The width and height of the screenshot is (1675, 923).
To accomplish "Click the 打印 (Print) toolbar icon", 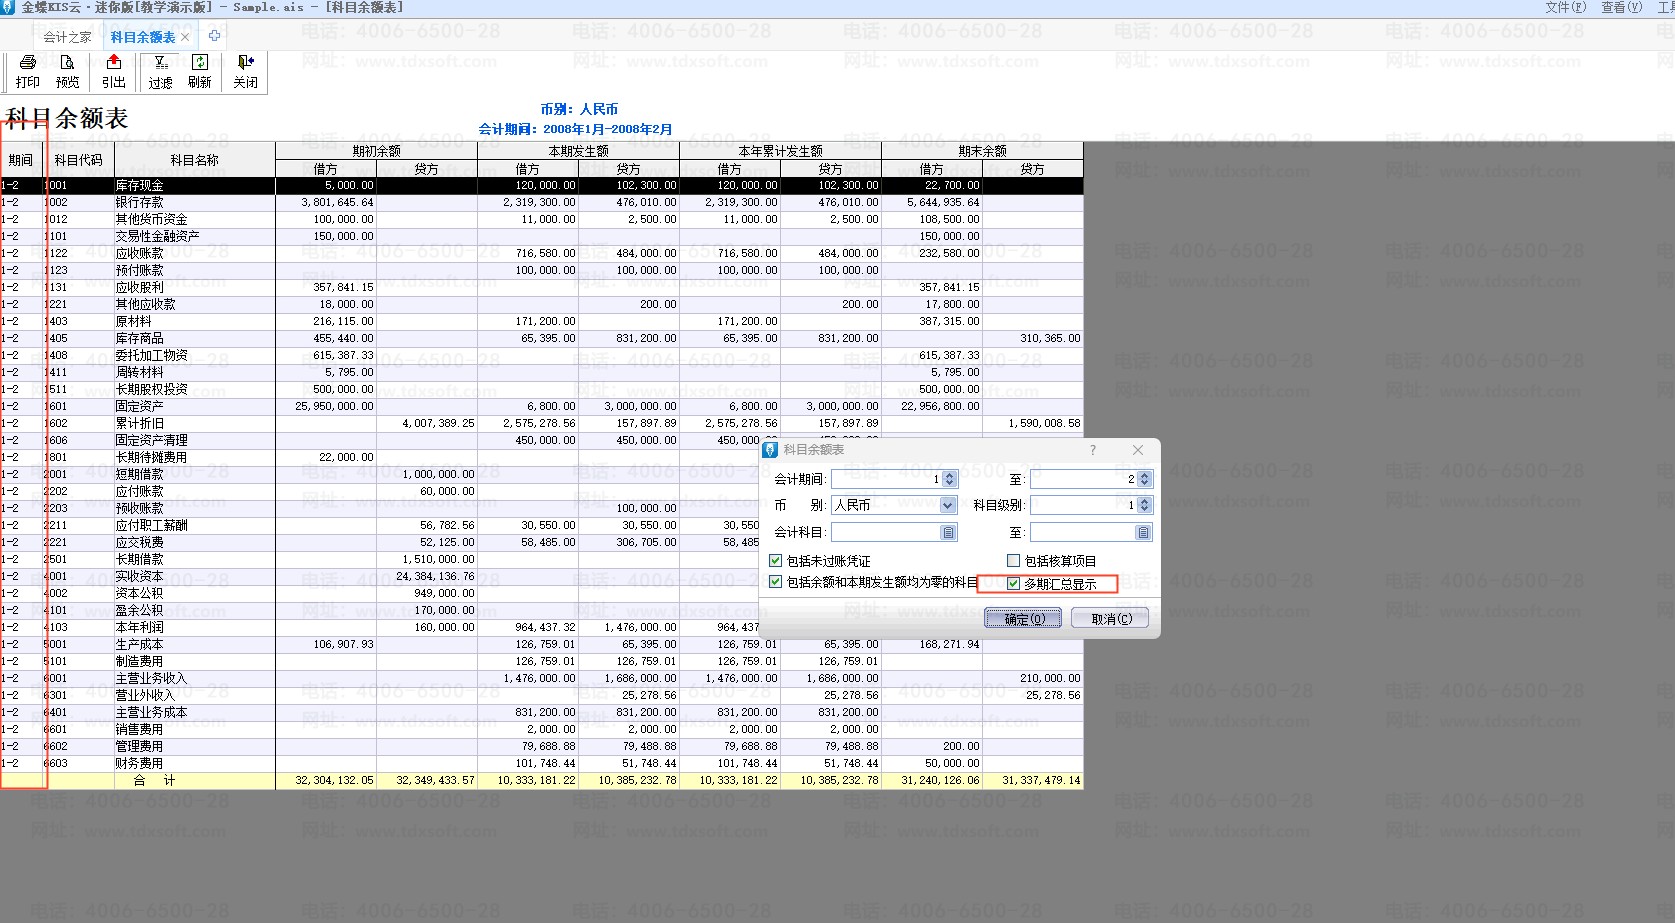I will point(28,71).
